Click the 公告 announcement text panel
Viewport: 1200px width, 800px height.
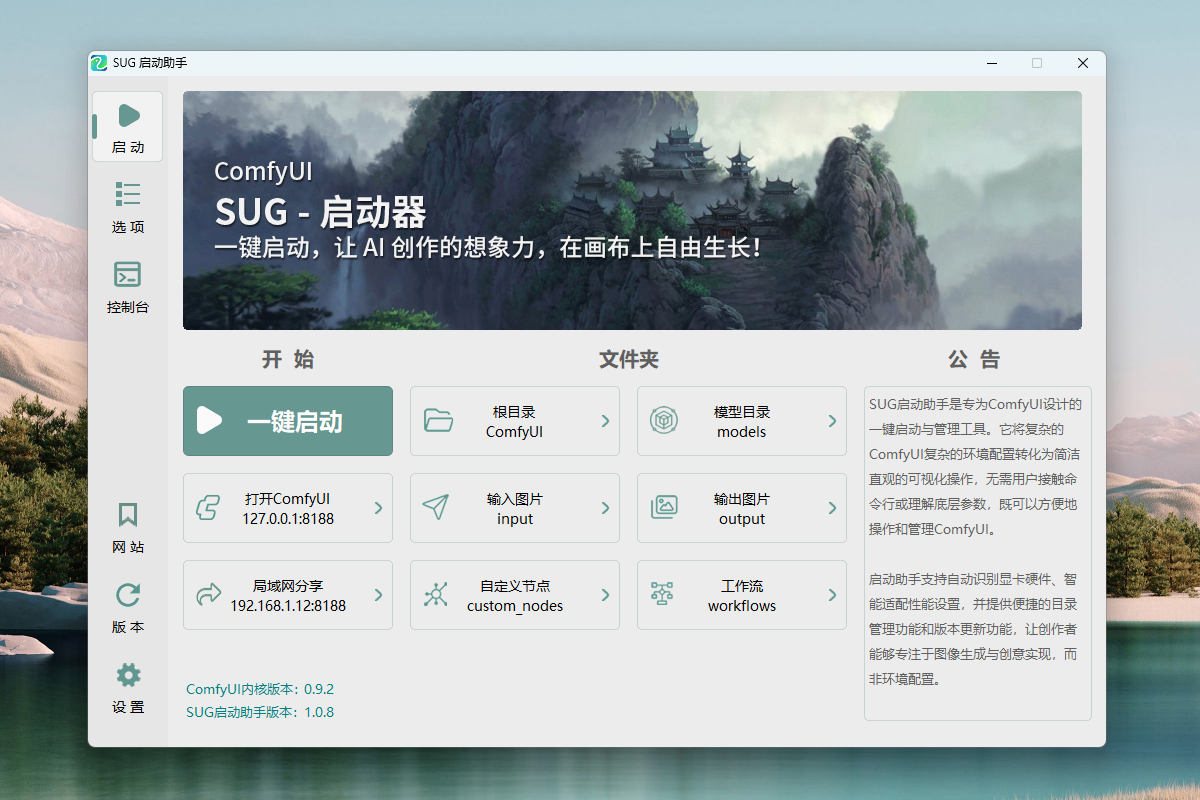click(977, 552)
